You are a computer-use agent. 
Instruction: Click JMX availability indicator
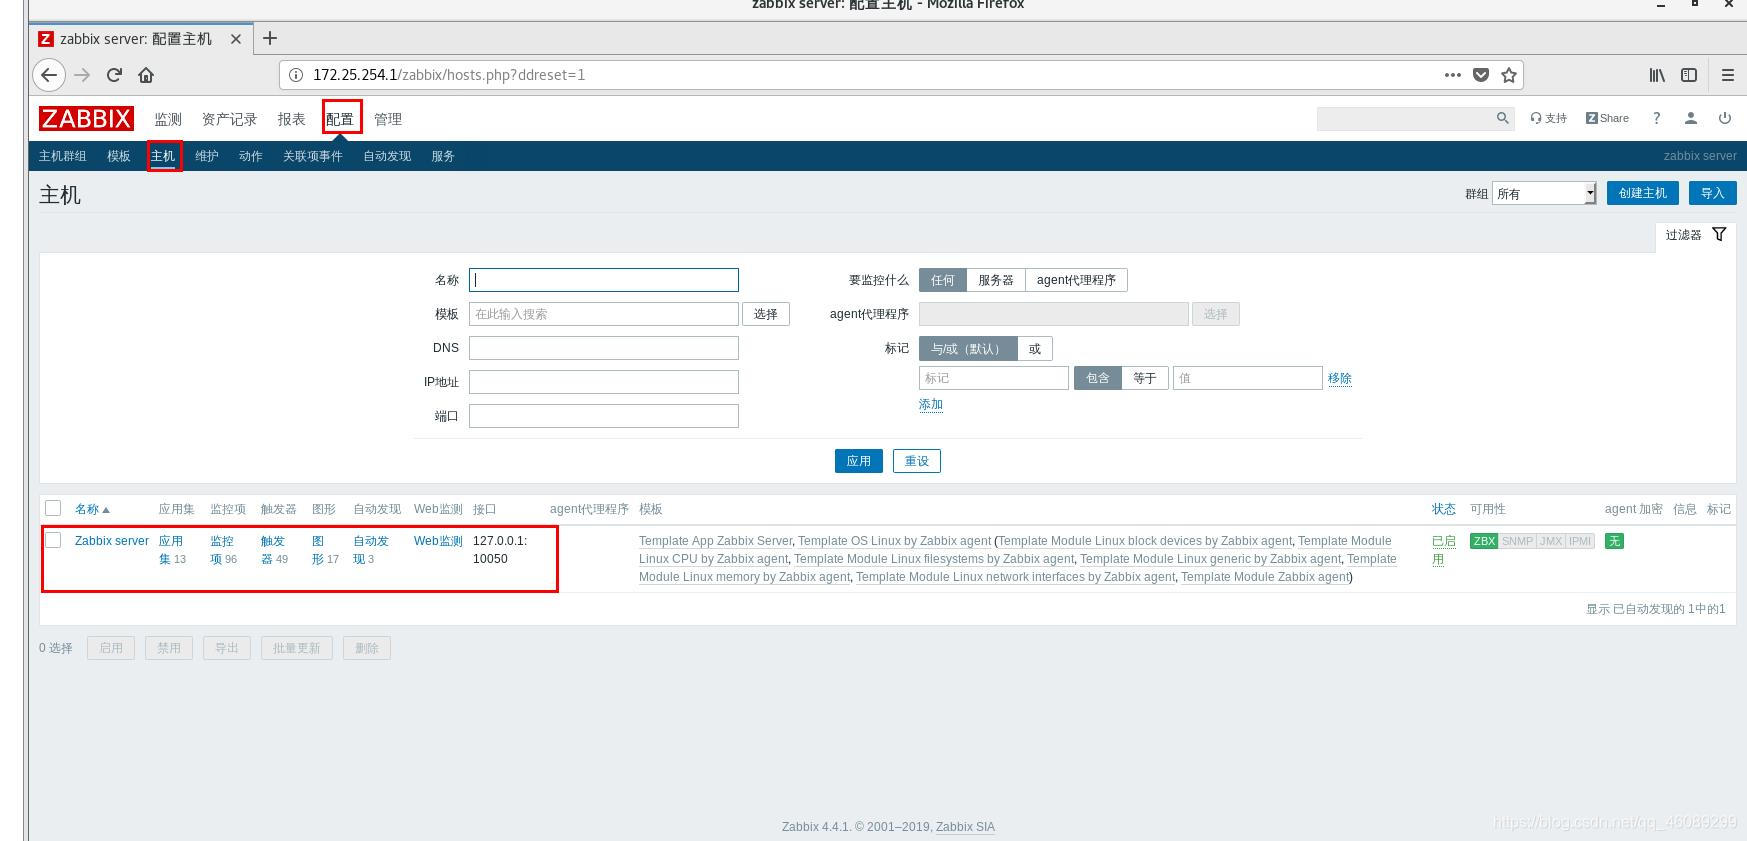coord(1551,541)
